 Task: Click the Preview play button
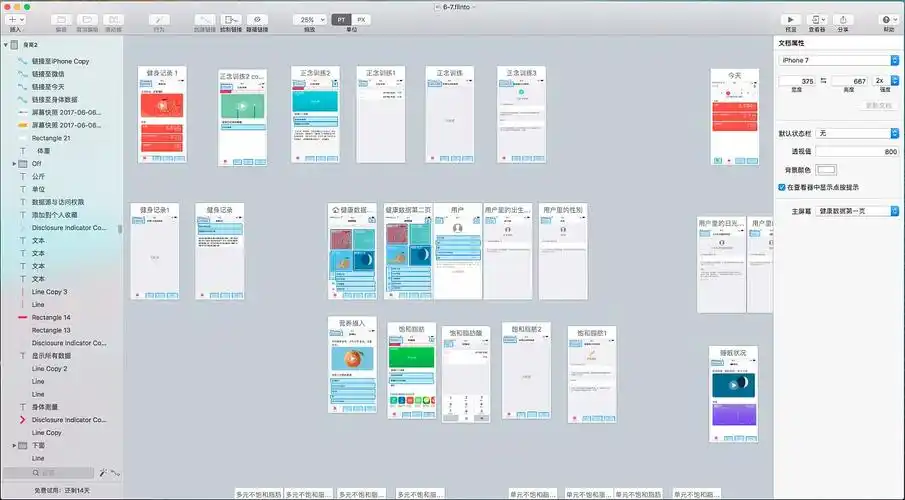point(790,19)
